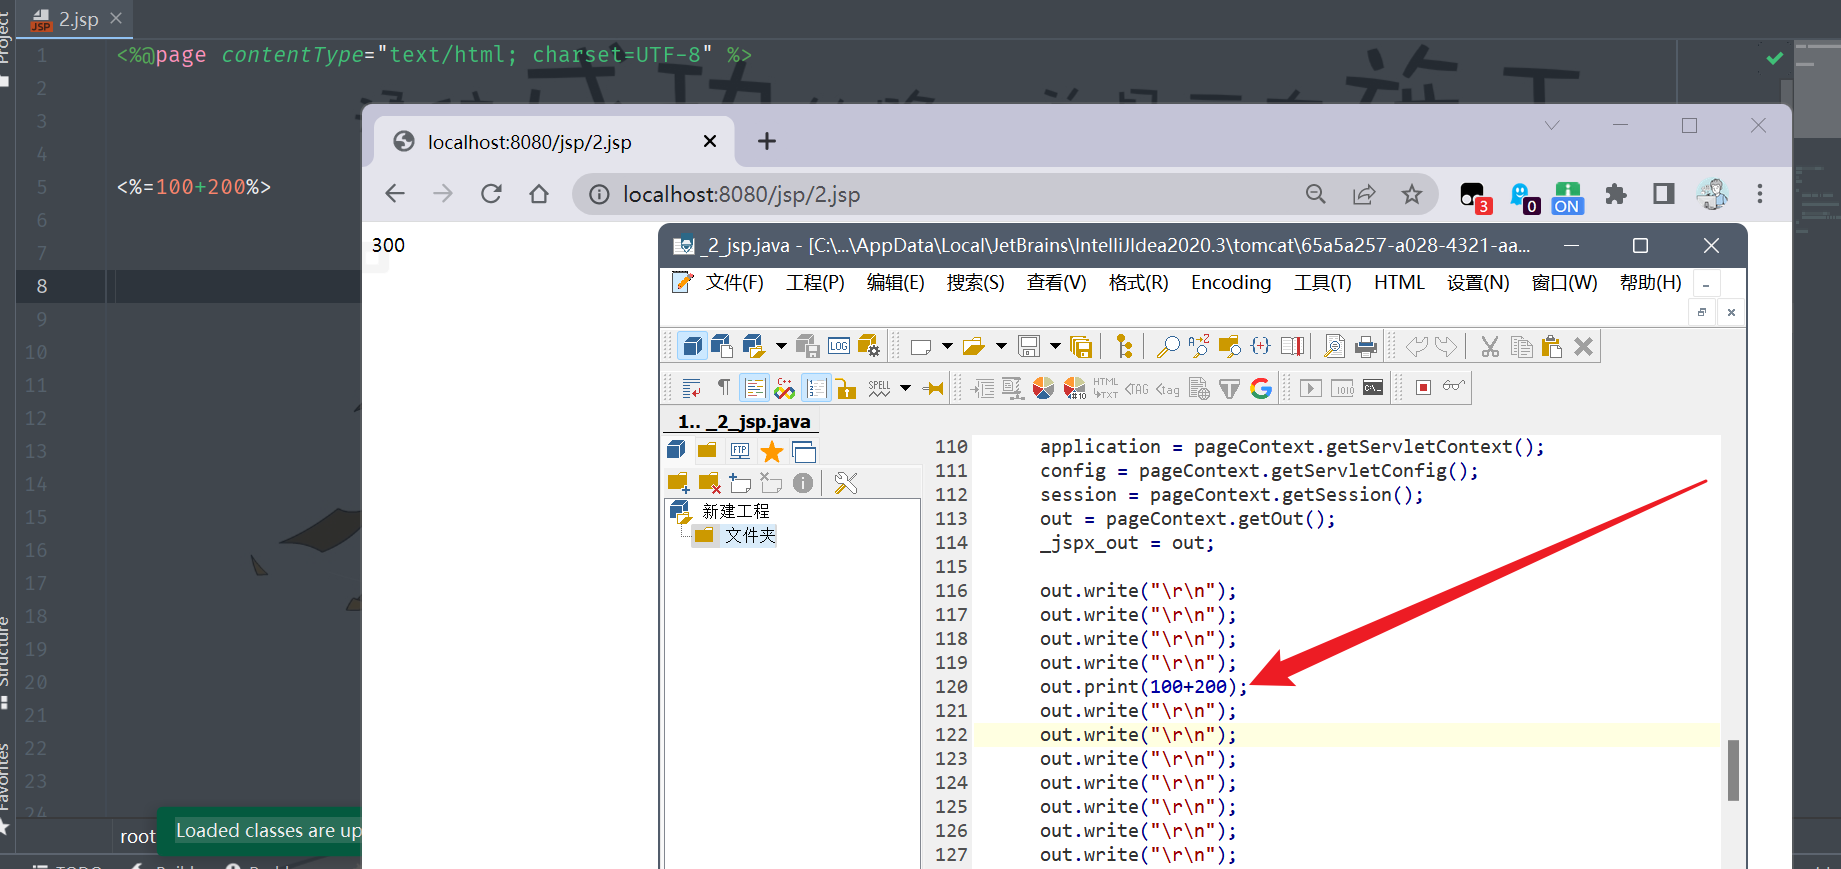Open dropdown arrow next to save icon
Image resolution: width=1841 pixels, height=869 pixels.
(1055, 347)
